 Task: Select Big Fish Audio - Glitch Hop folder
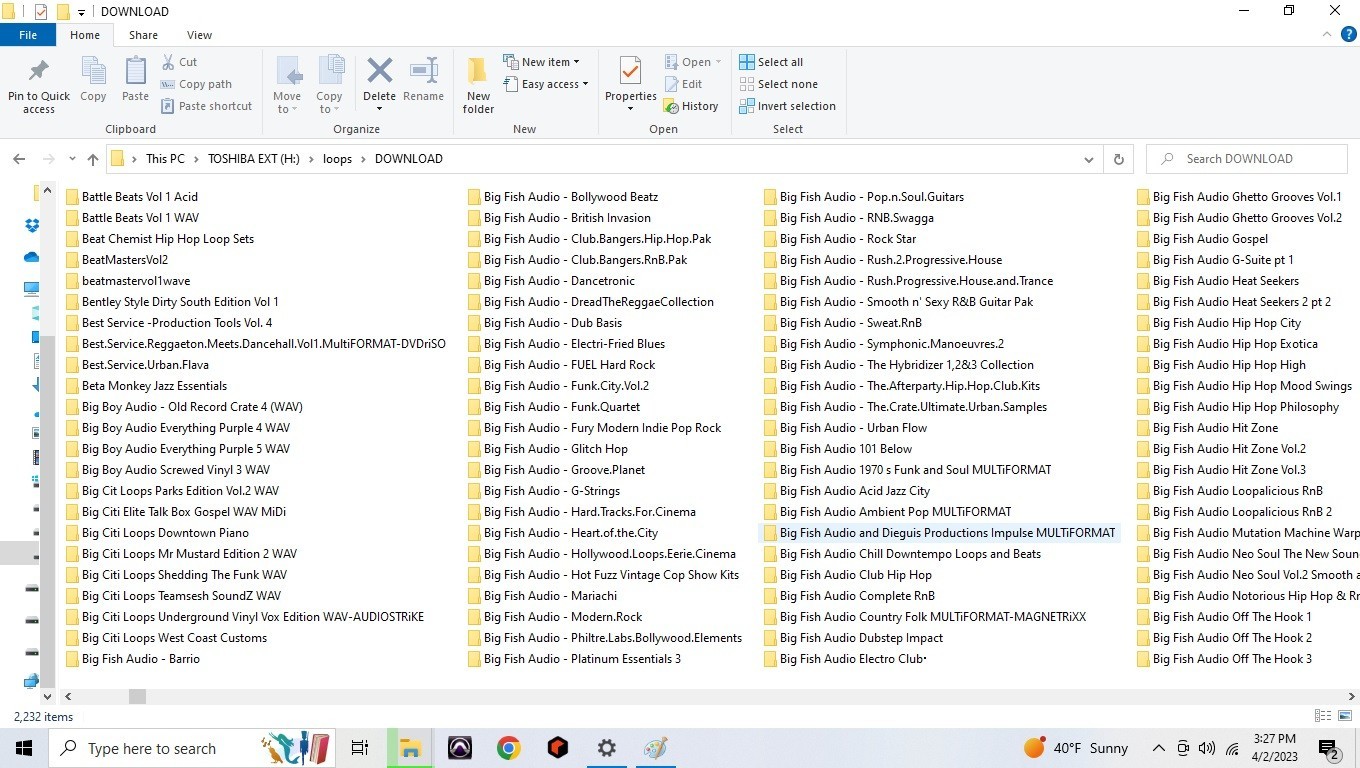(555, 449)
